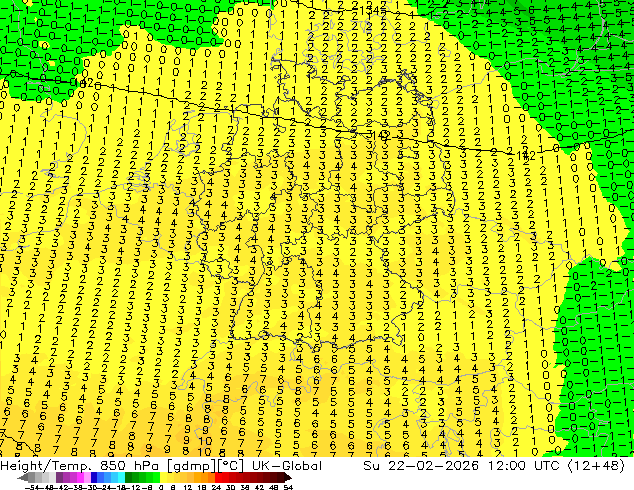Click the yellow 0 segment of the legend
Viewport: 634px width, 490px height.
click(x=163, y=477)
